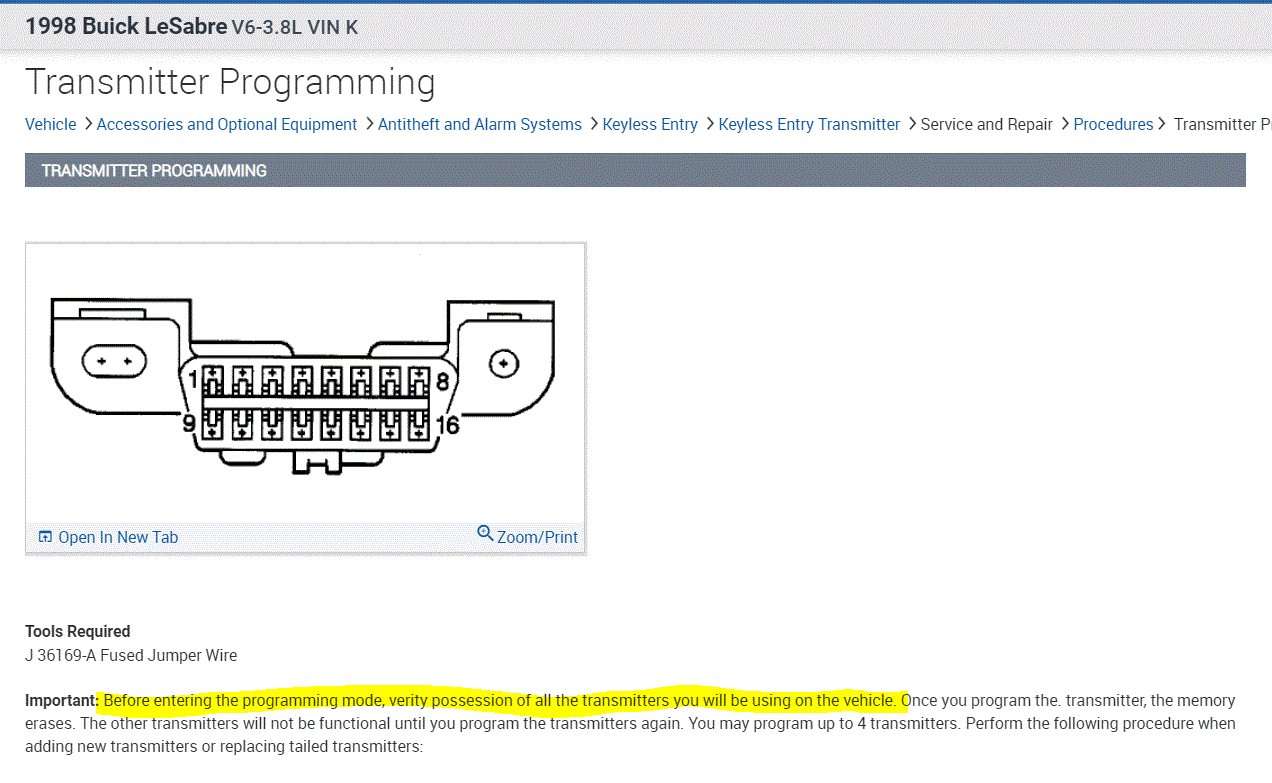Click the J 36169-A Fused Jumper Wire text
This screenshot has width=1272, height=783.
tap(131, 656)
